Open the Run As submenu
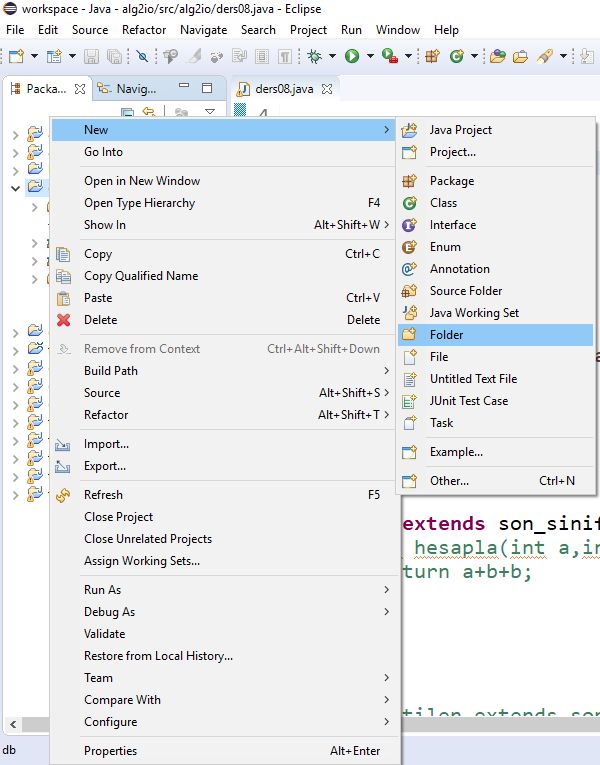 click(223, 590)
